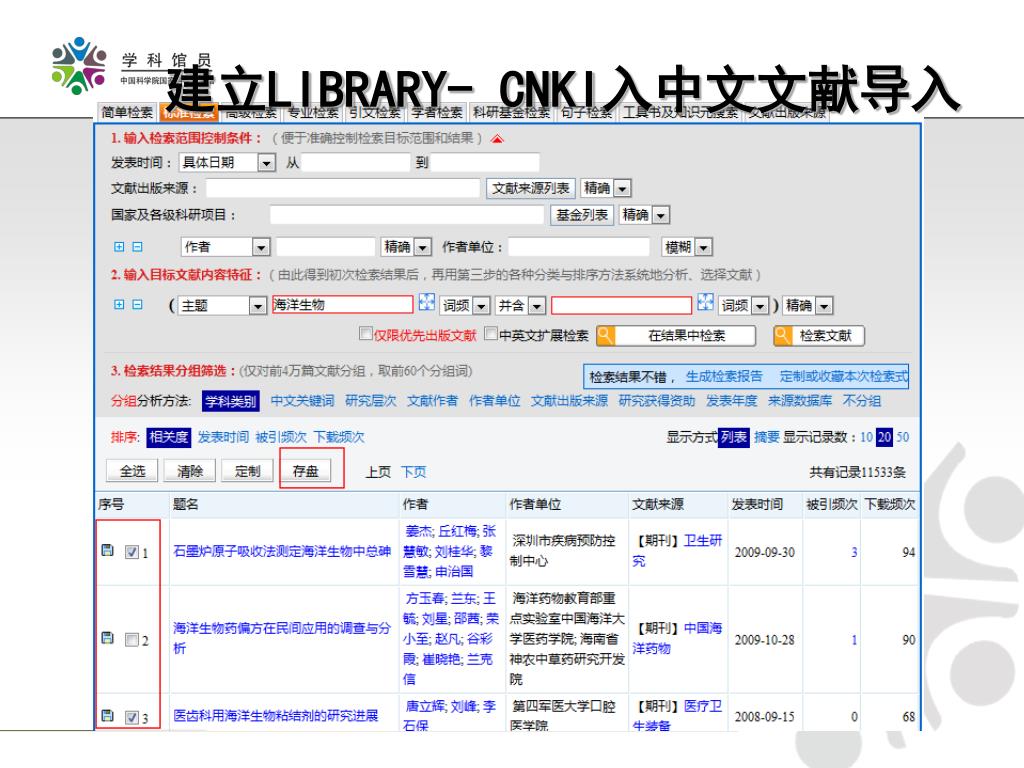Open the 模糊 author affiliation dropdown

coord(703,247)
